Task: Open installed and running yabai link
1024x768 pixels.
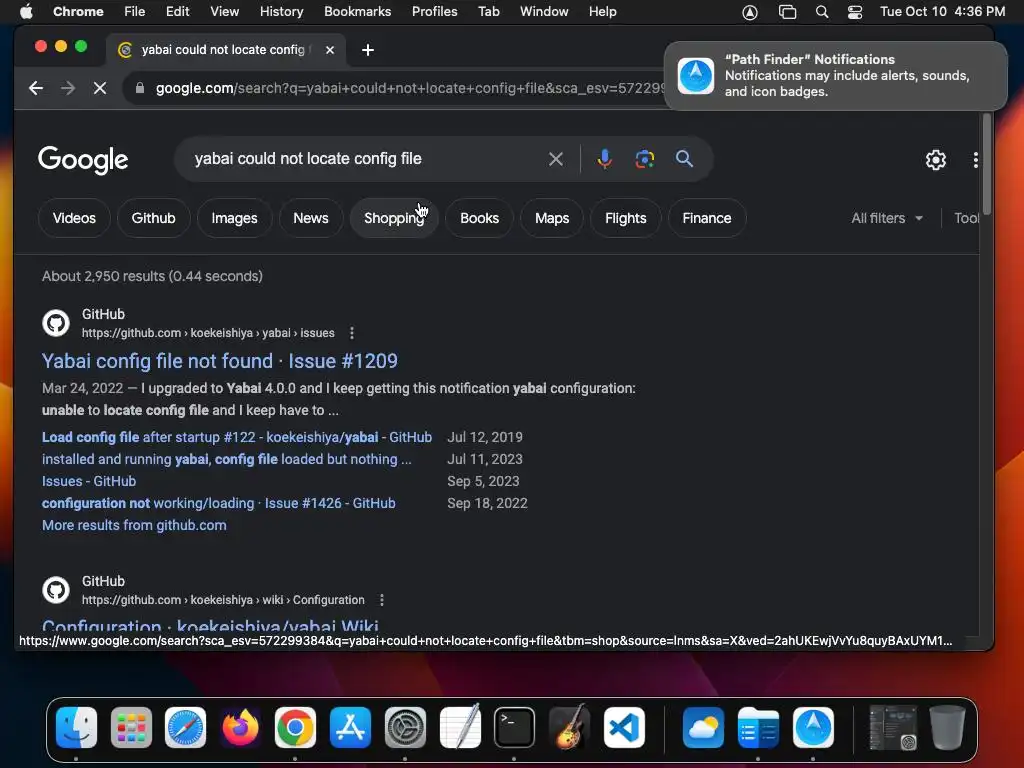Action: [x=227, y=459]
